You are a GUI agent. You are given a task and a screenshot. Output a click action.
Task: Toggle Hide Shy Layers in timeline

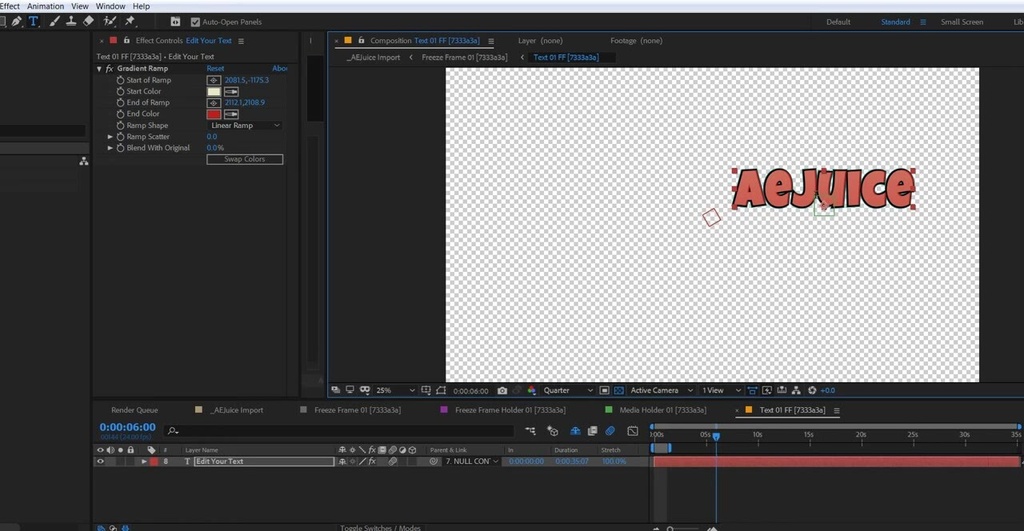(575, 431)
